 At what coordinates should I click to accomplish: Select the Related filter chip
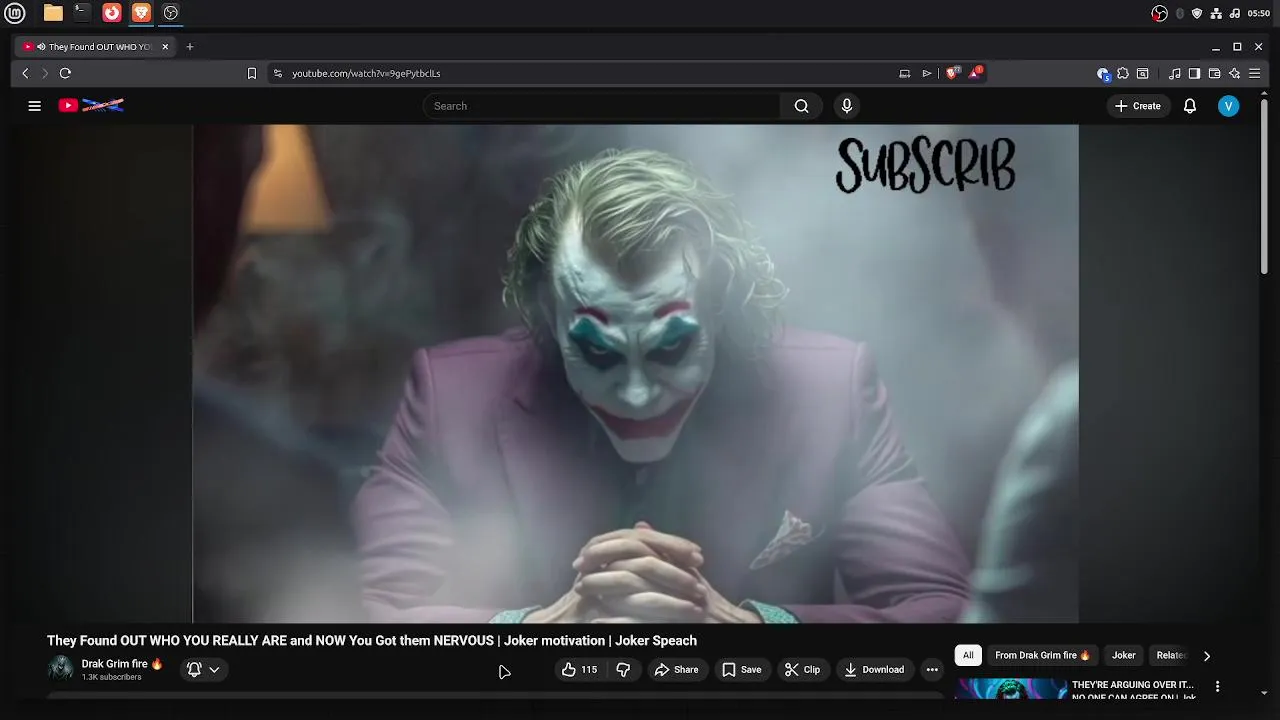click(x=1170, y=656)
